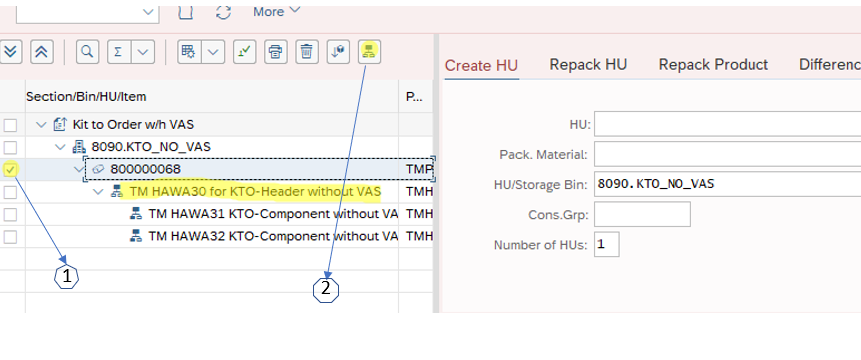The width and height of the screenshot is (861, 360).
Task: Click the layout settings grid icon
Action: (x=189, y=52)
